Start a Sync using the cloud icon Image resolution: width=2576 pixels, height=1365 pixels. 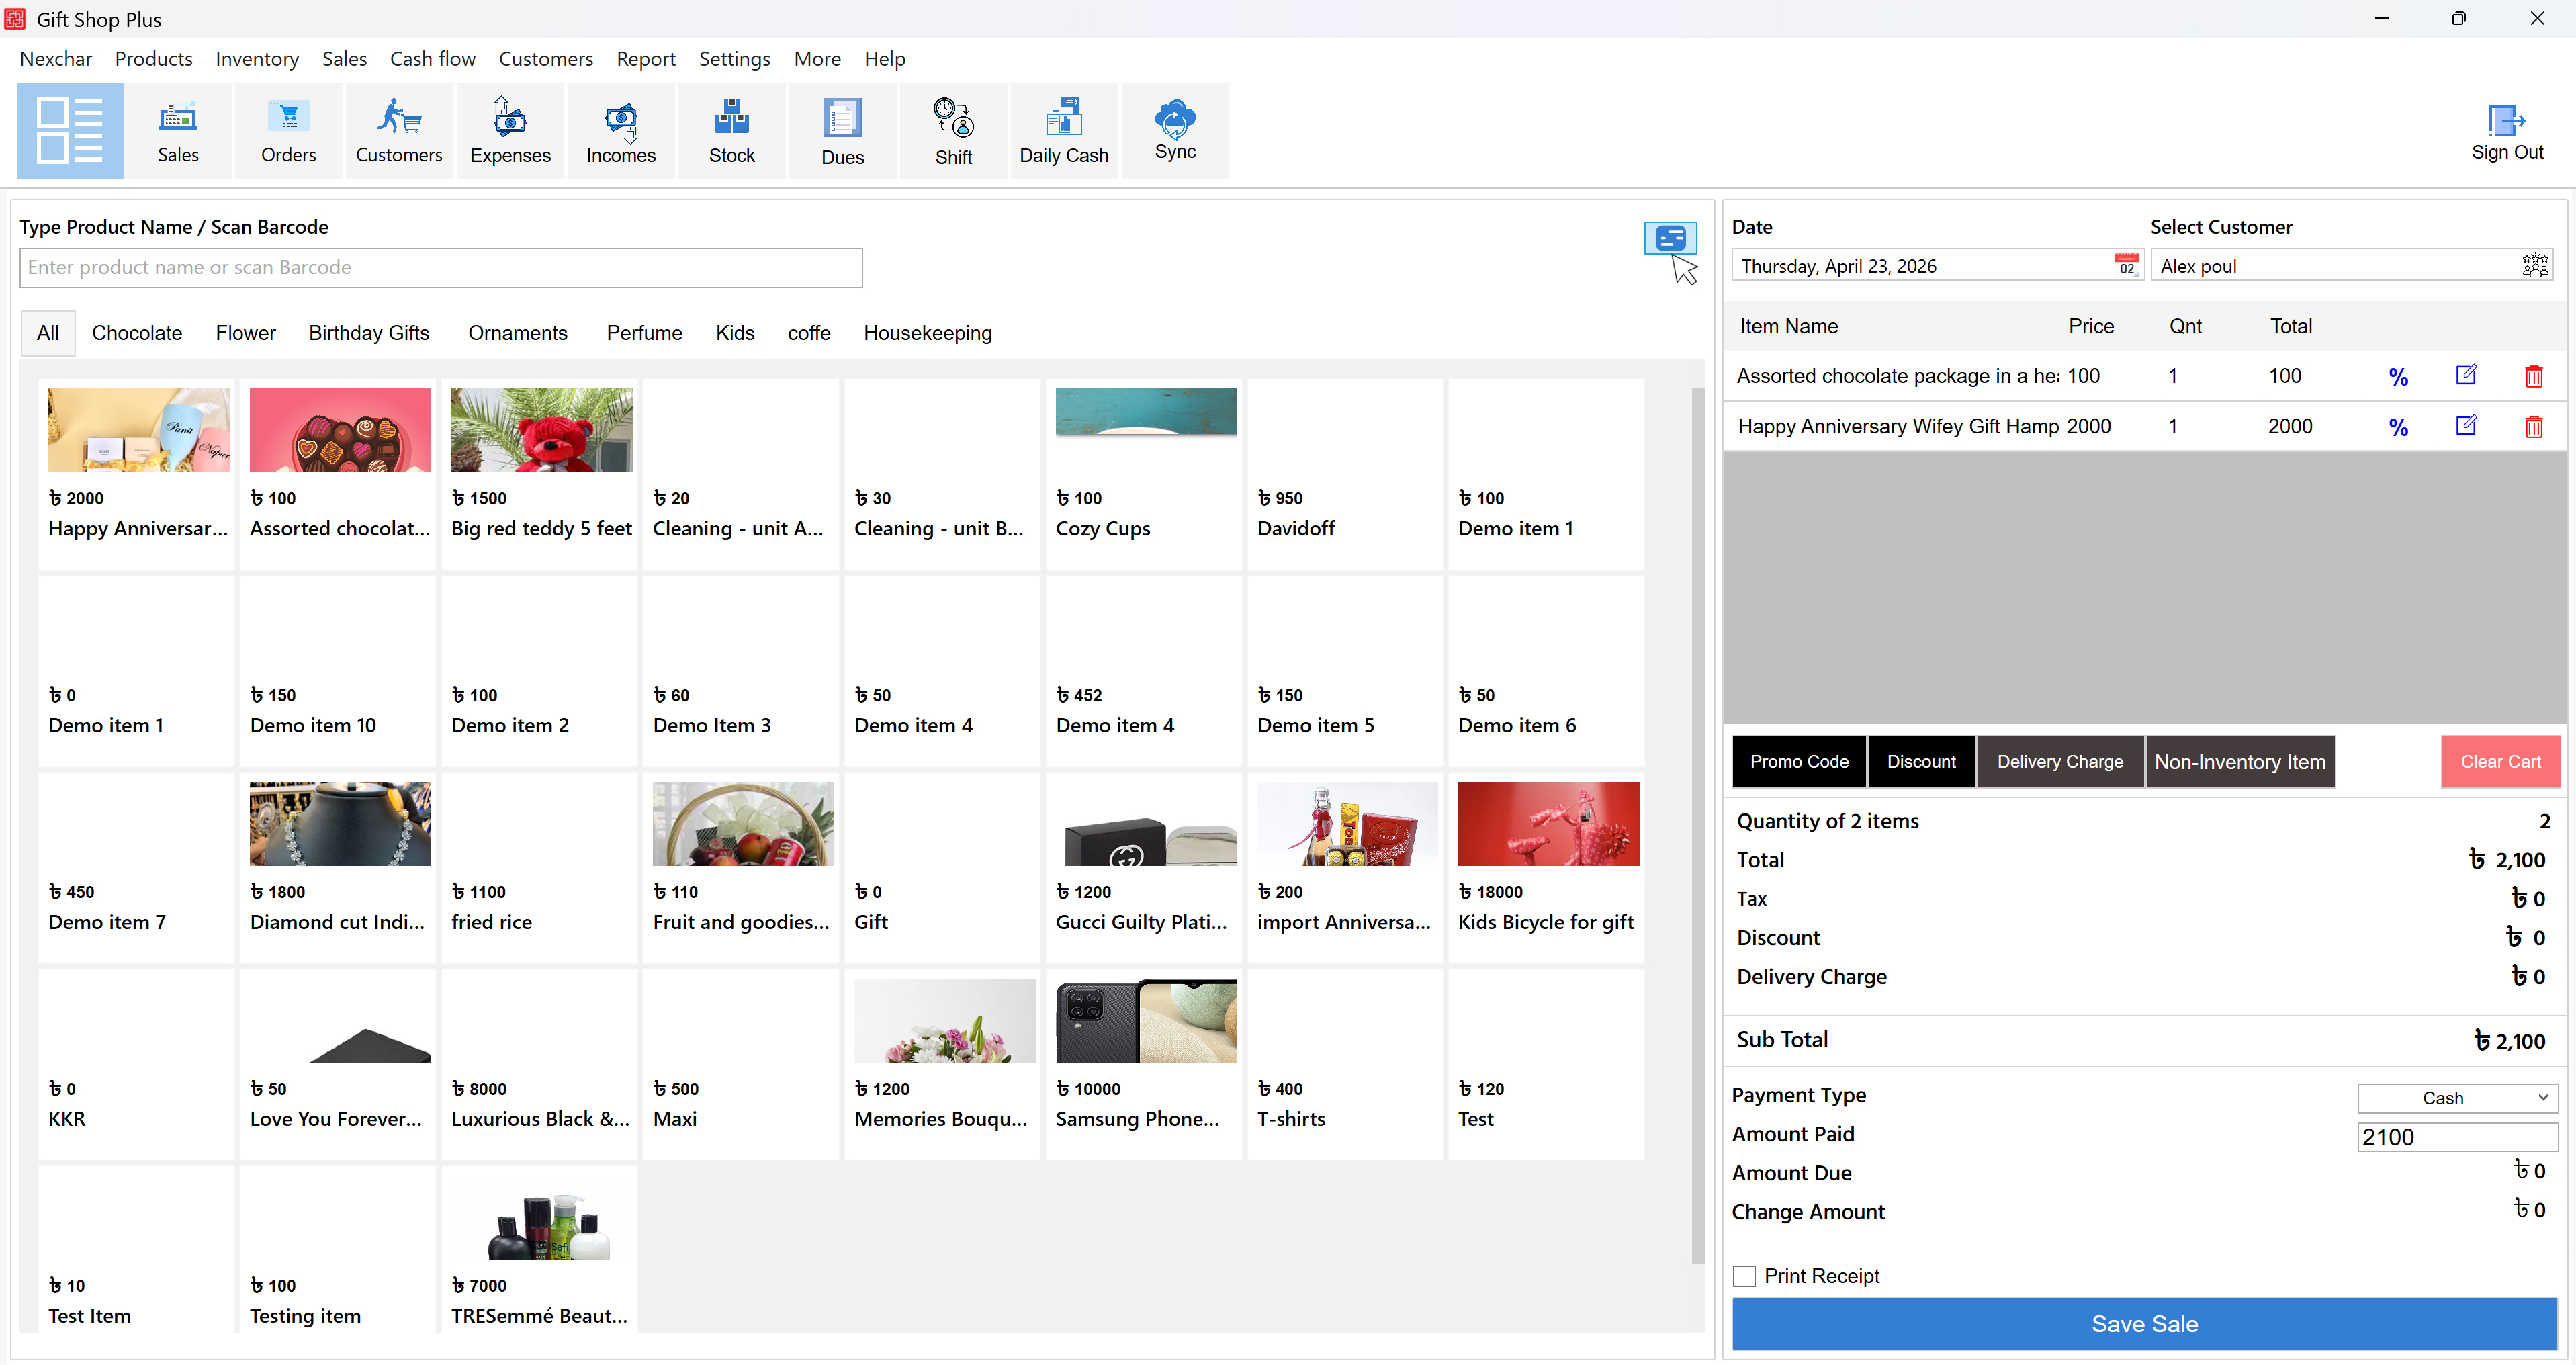coord(1175,130)
